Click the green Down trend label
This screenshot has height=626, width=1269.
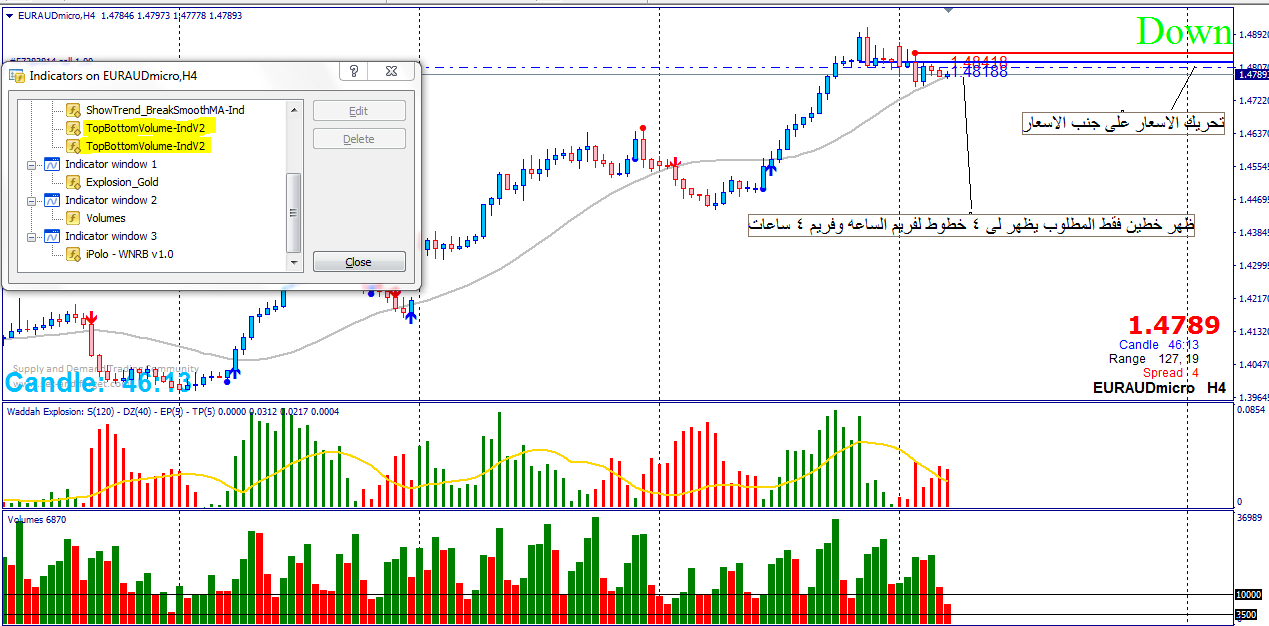click(1183, 32)
